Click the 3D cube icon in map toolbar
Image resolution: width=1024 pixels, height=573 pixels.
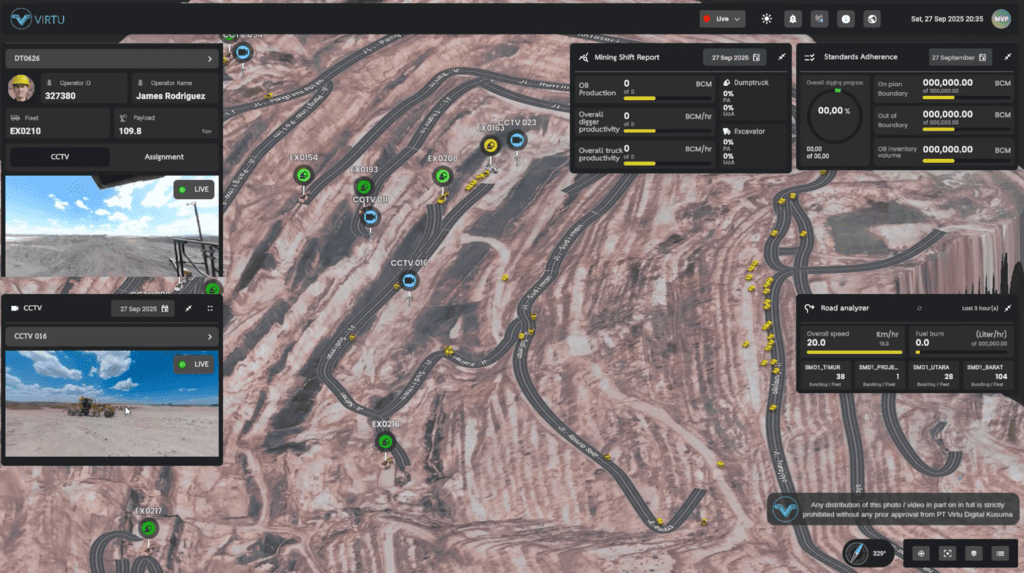coord(972,553)
